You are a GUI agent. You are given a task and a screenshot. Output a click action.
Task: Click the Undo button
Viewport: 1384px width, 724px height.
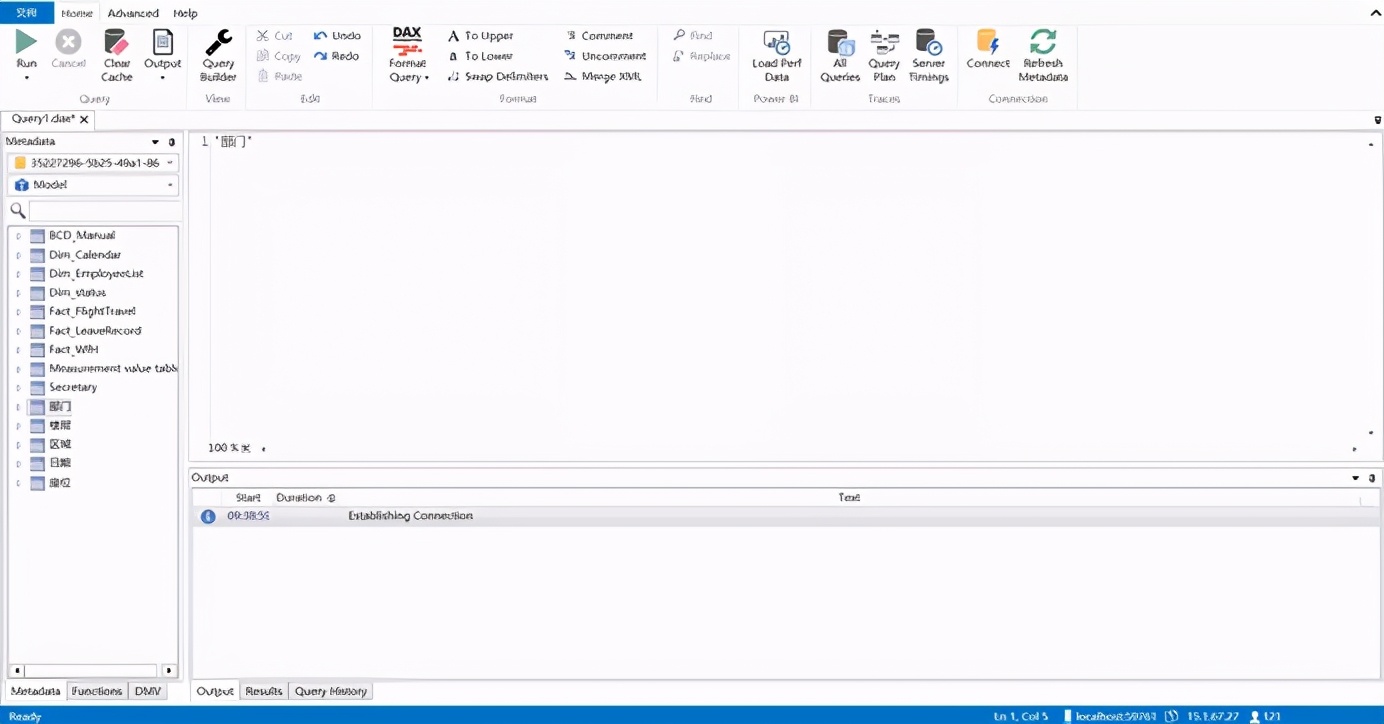(337, 36)
